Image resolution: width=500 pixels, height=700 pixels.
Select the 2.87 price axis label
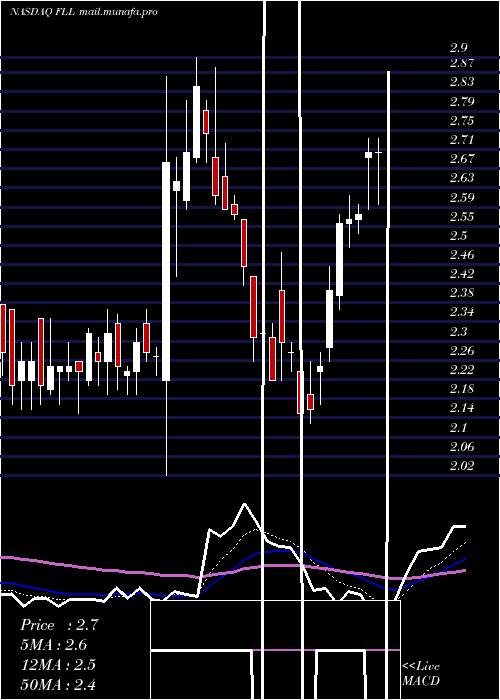pos(462,63)
